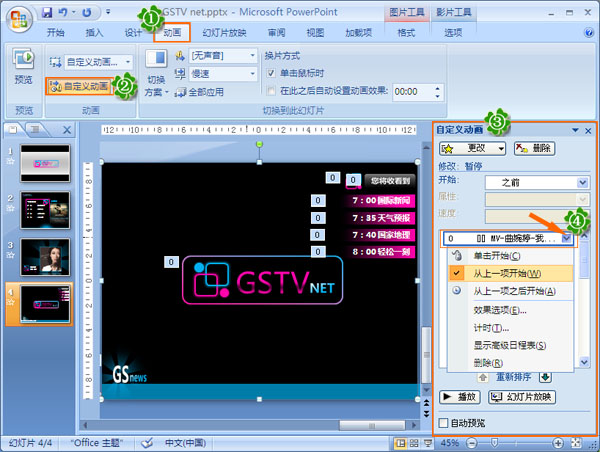
Task: Select slide 3 thumbnail with portrait
Action: [x=45, y=257]
